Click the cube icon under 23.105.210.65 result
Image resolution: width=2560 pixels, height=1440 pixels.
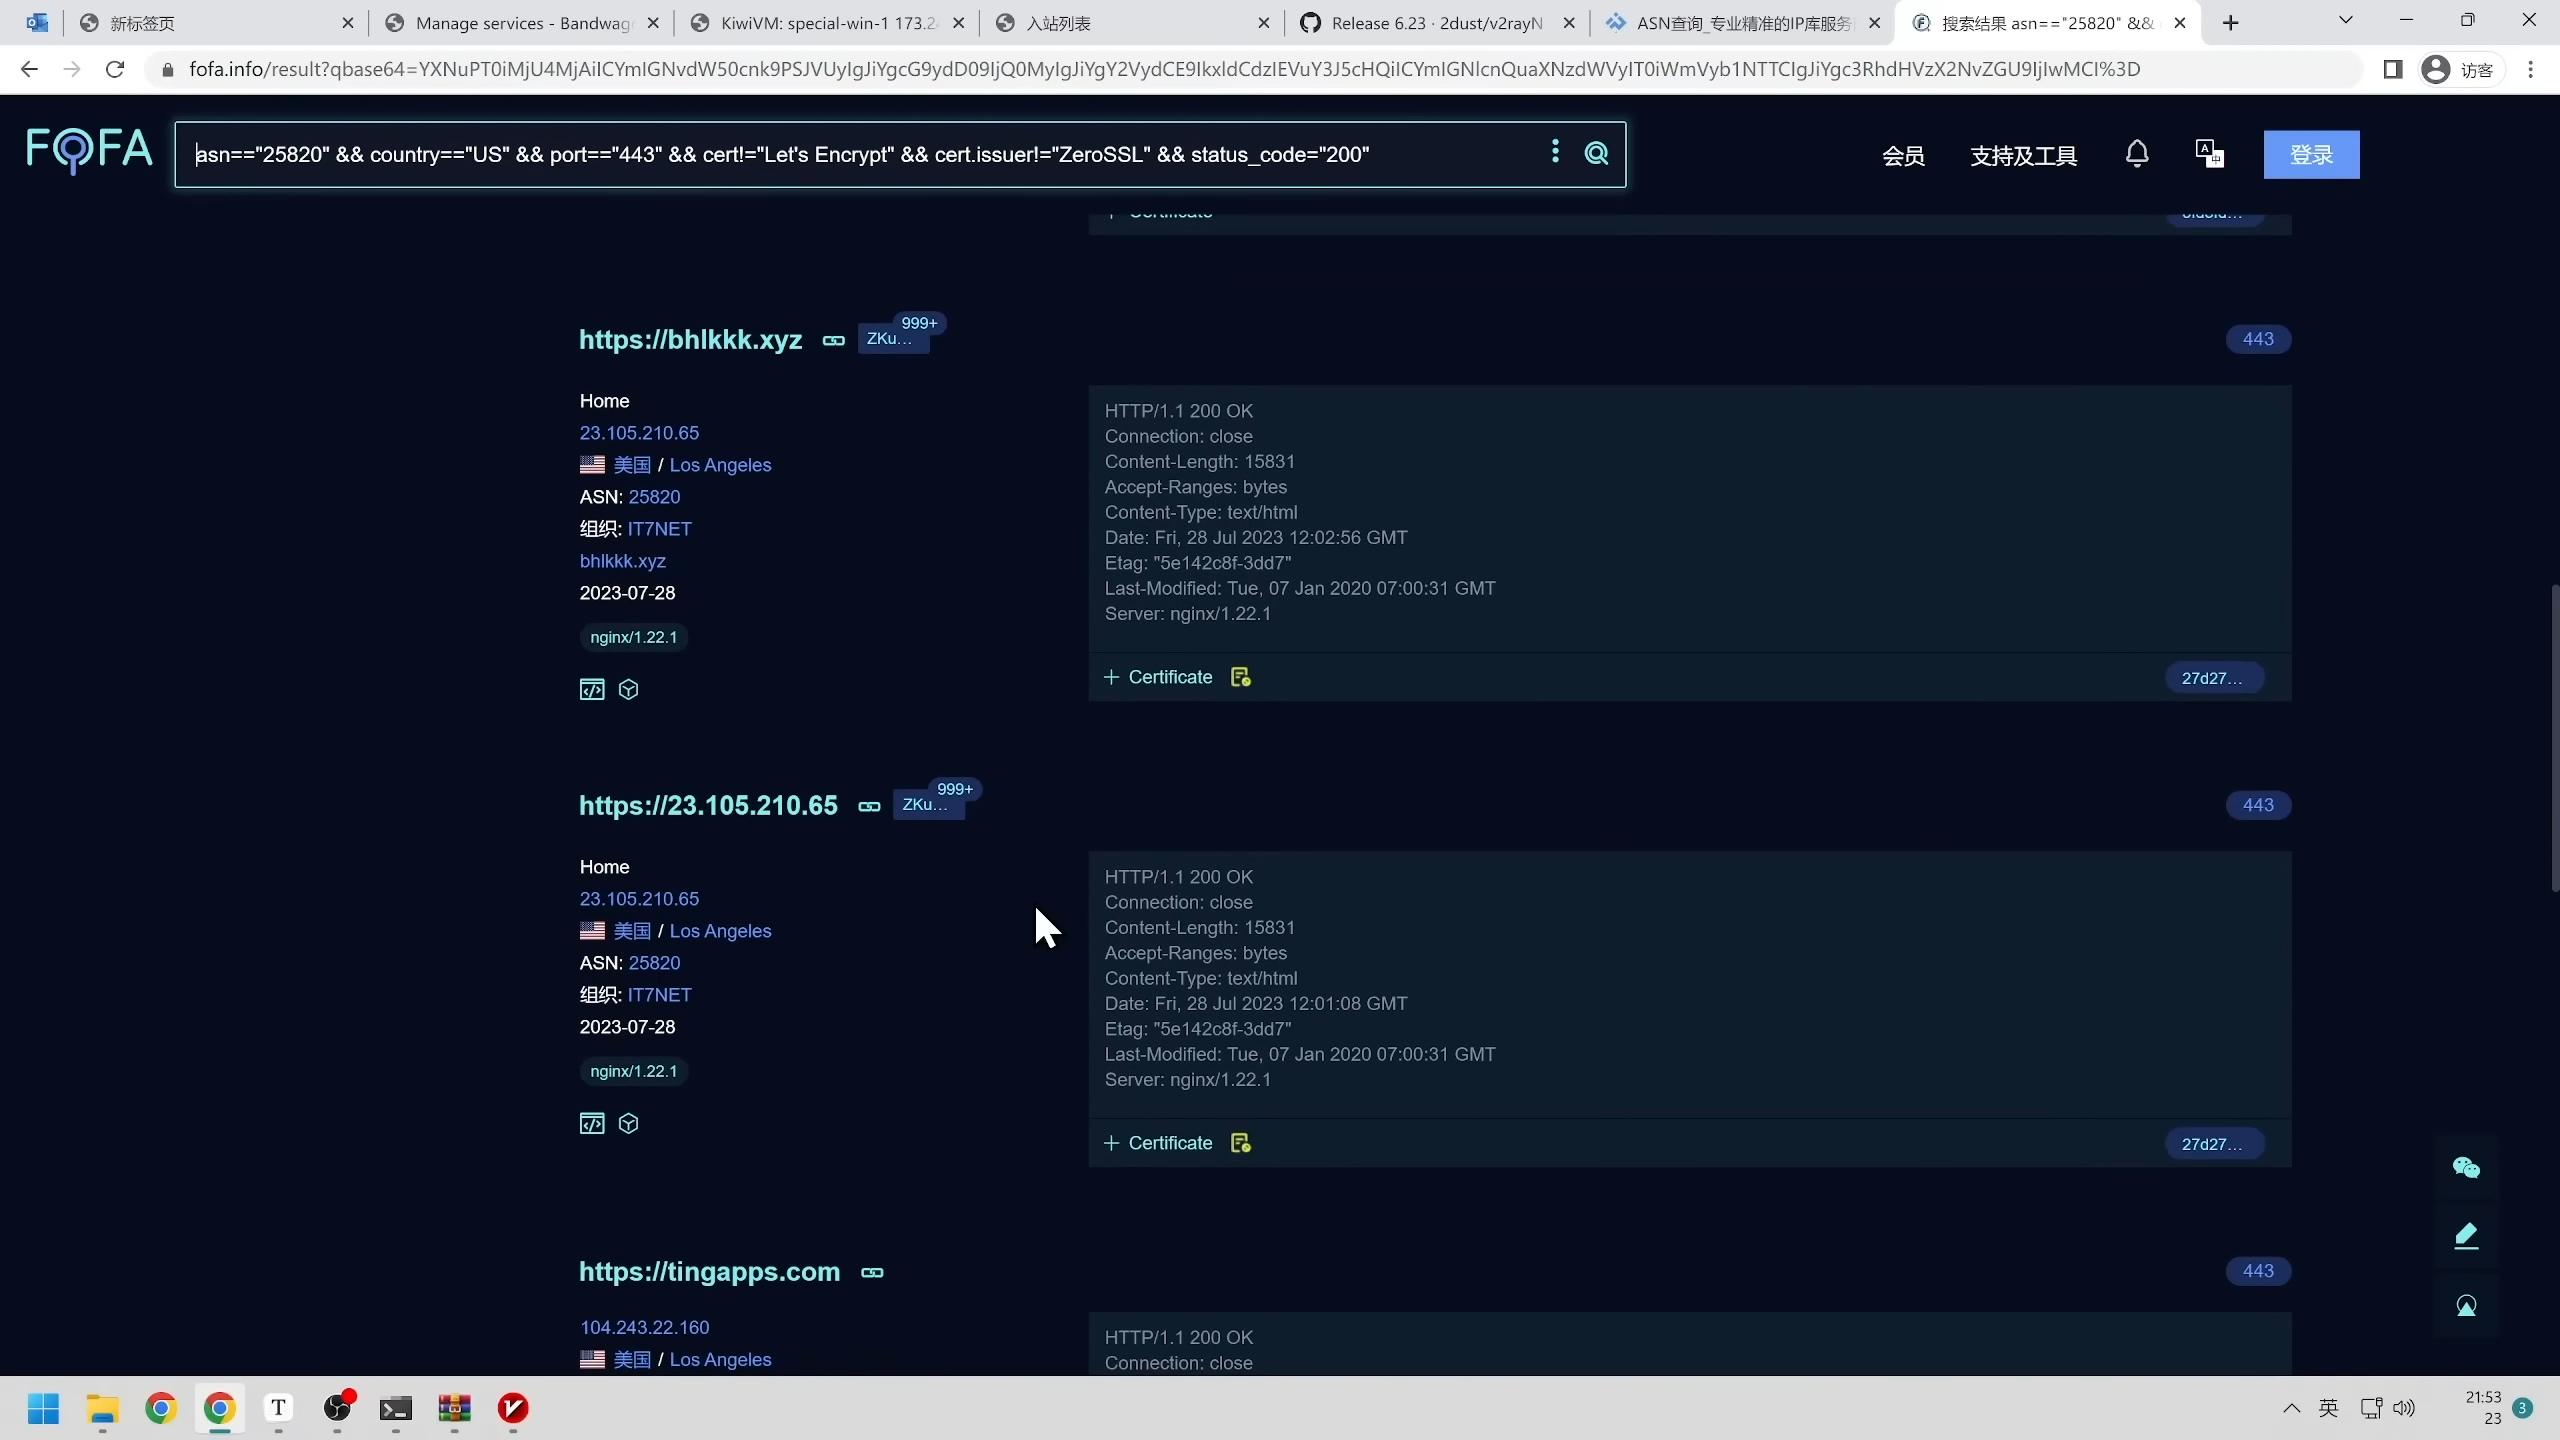pos(628,1124)
